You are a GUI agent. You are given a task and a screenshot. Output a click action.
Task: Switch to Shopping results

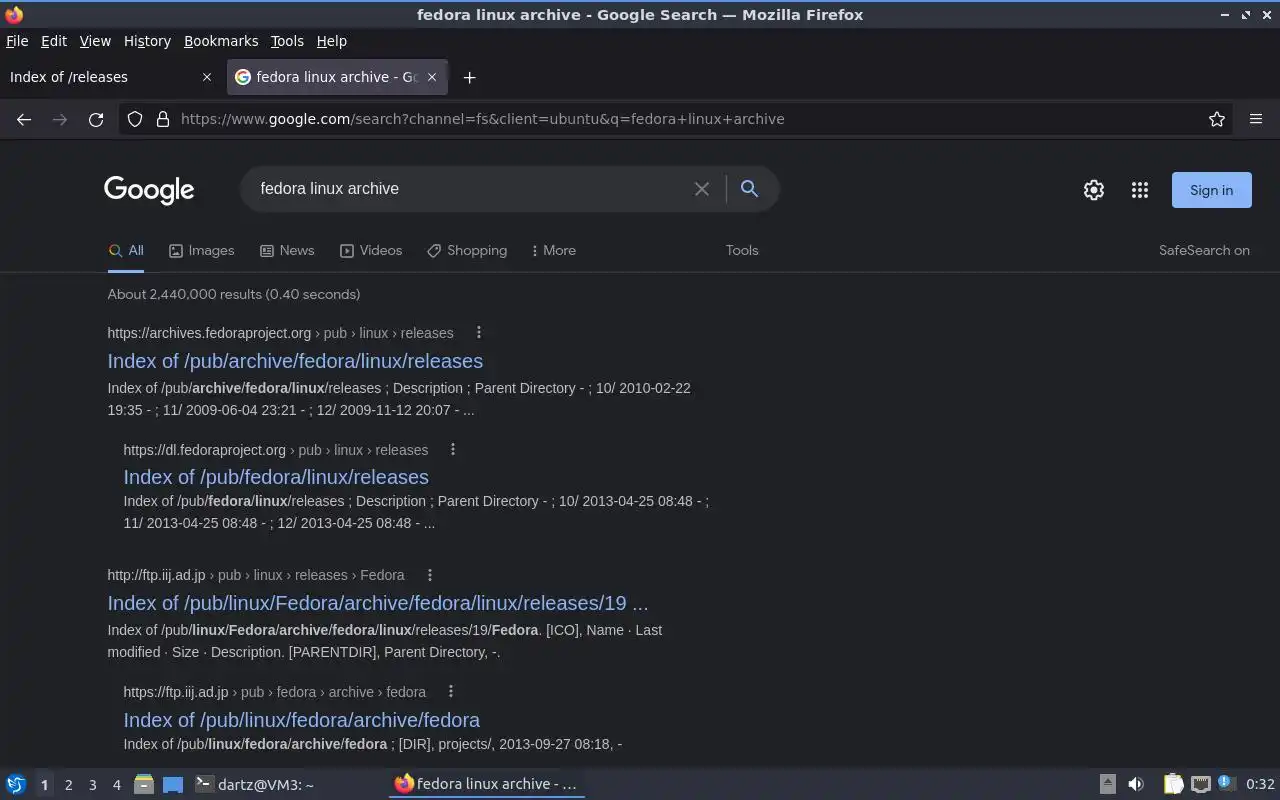click(x=467, y=250)
